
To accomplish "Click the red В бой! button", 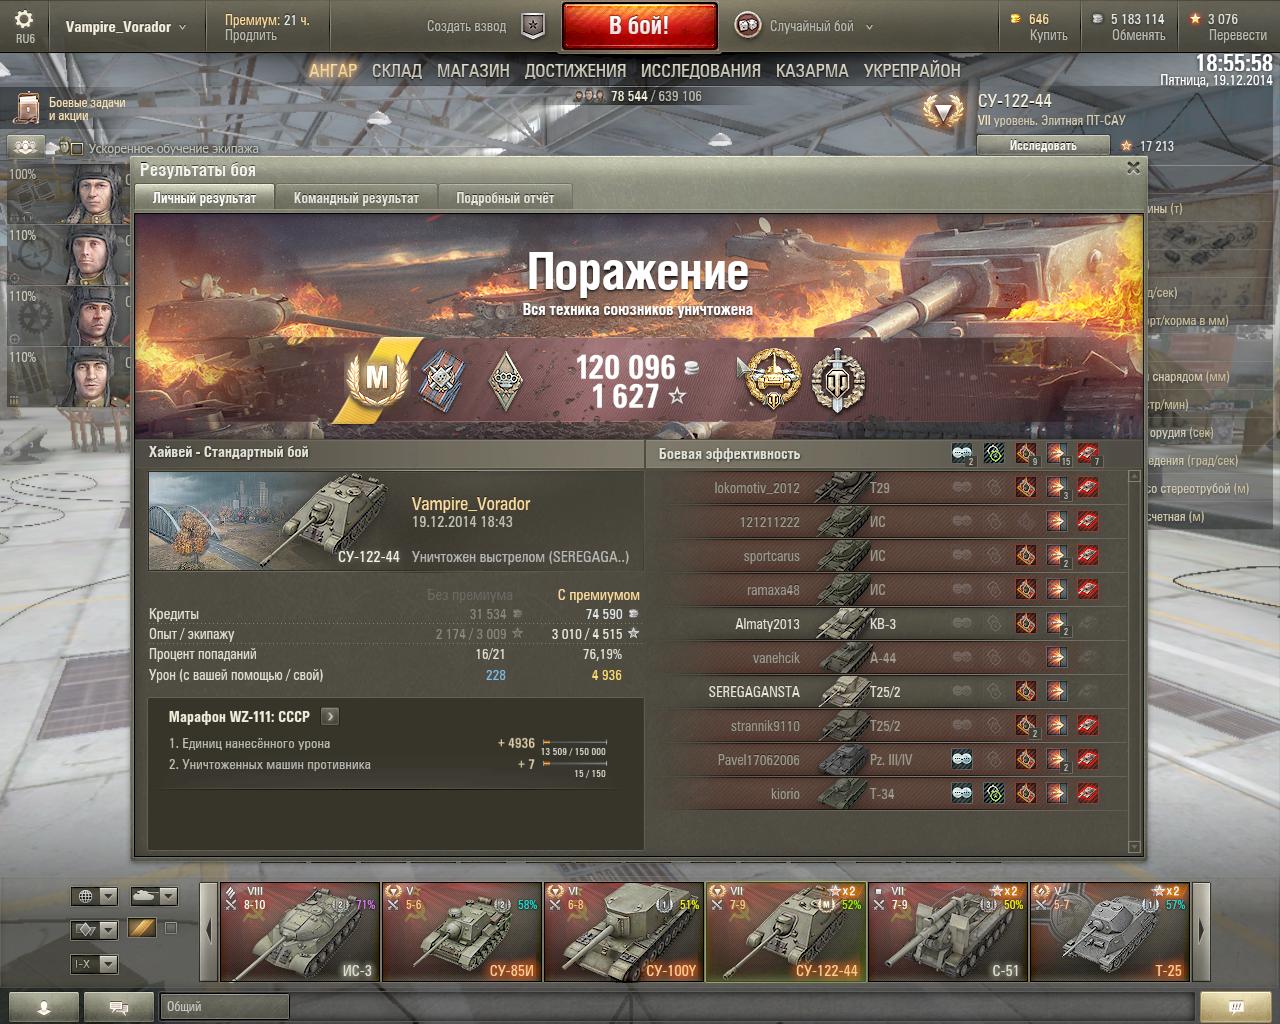I will [x=640, y=26].
